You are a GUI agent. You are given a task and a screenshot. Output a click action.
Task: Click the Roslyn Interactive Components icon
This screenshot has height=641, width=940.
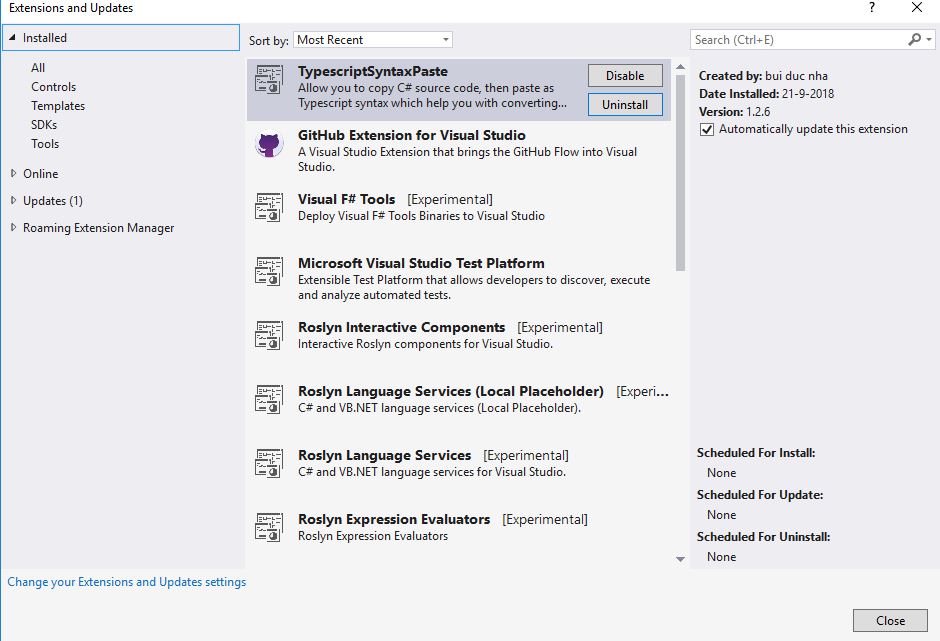[269, 336]
